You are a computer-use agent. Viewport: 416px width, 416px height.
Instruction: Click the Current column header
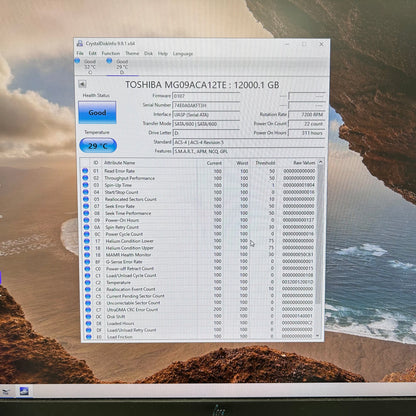pyautogui.click(x=214, y=163)
